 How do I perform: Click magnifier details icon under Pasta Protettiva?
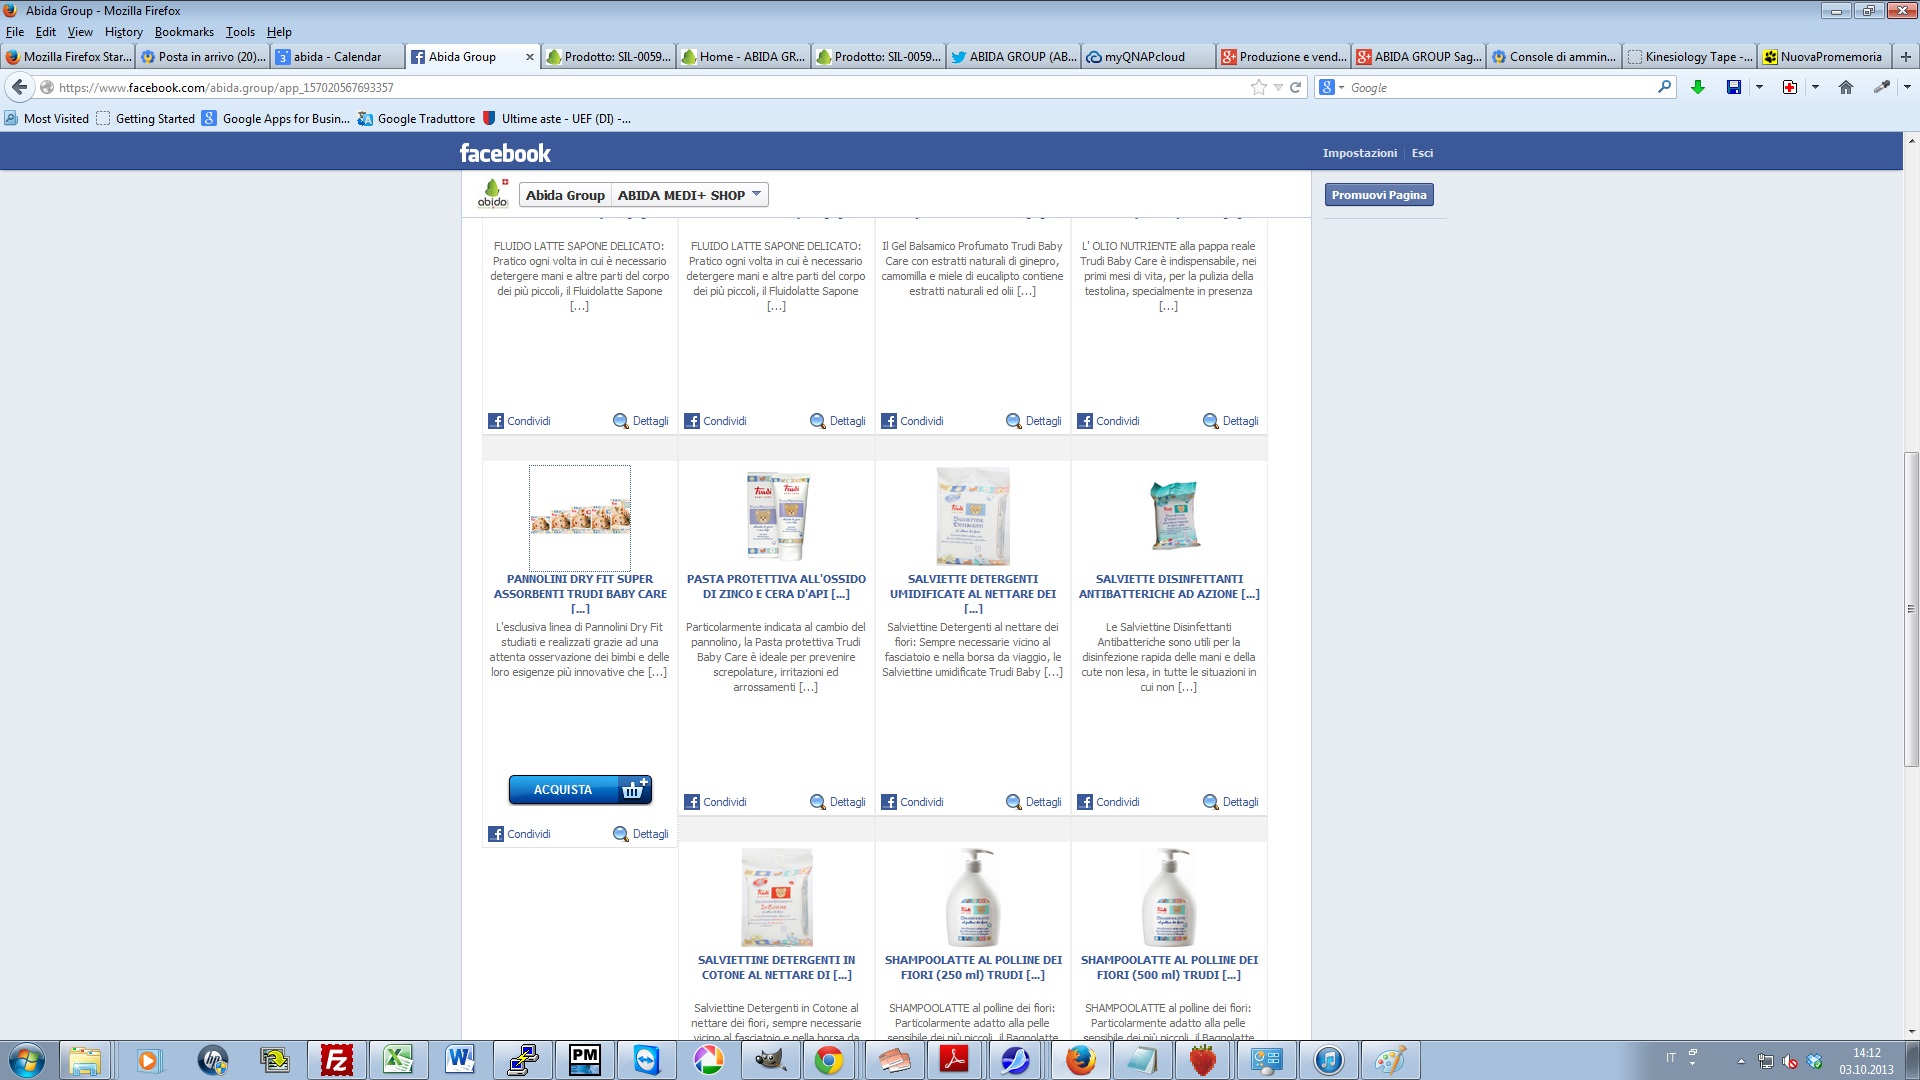(817, 802)
